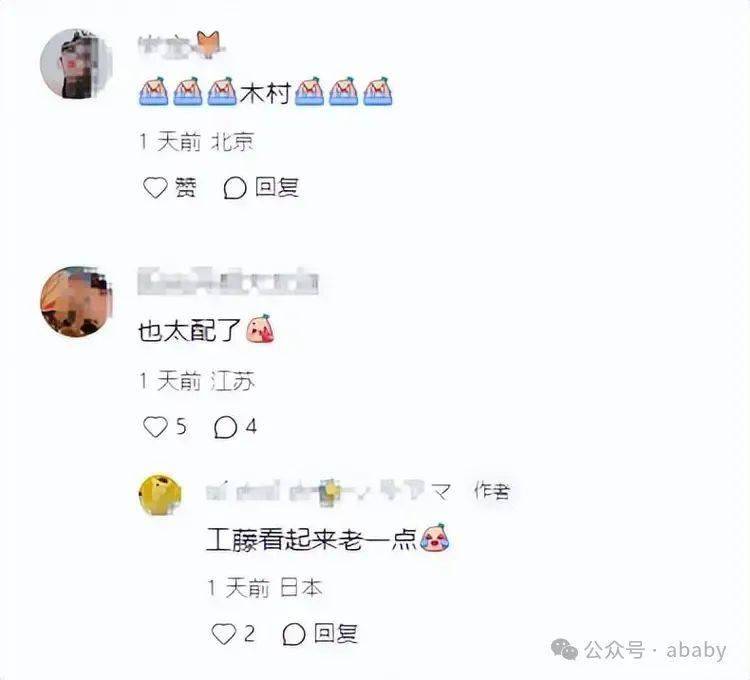
Task: Click the 木村 comment text
Action: tap(265, 93)
